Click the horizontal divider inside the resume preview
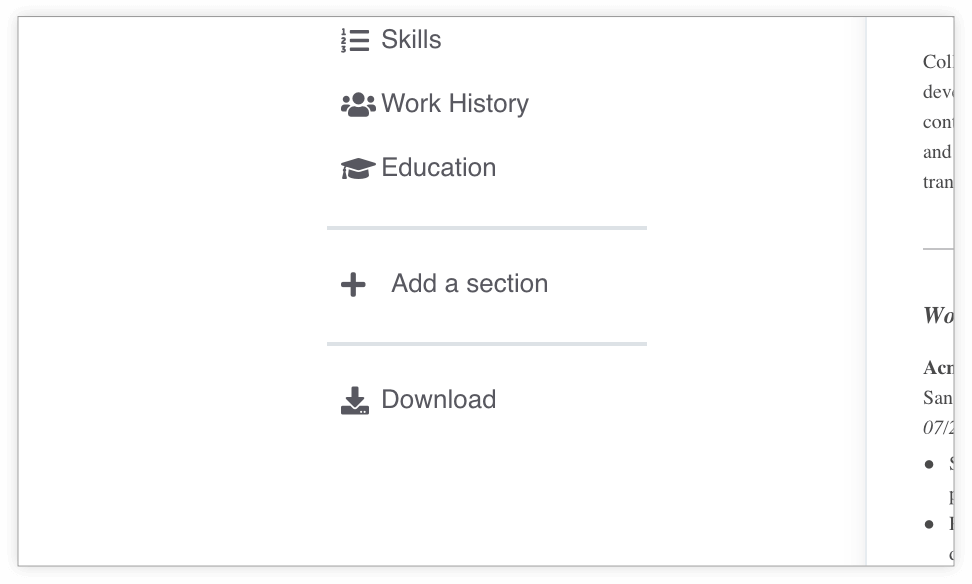Screen dimensions: 972x584 [x=938, y=249]
